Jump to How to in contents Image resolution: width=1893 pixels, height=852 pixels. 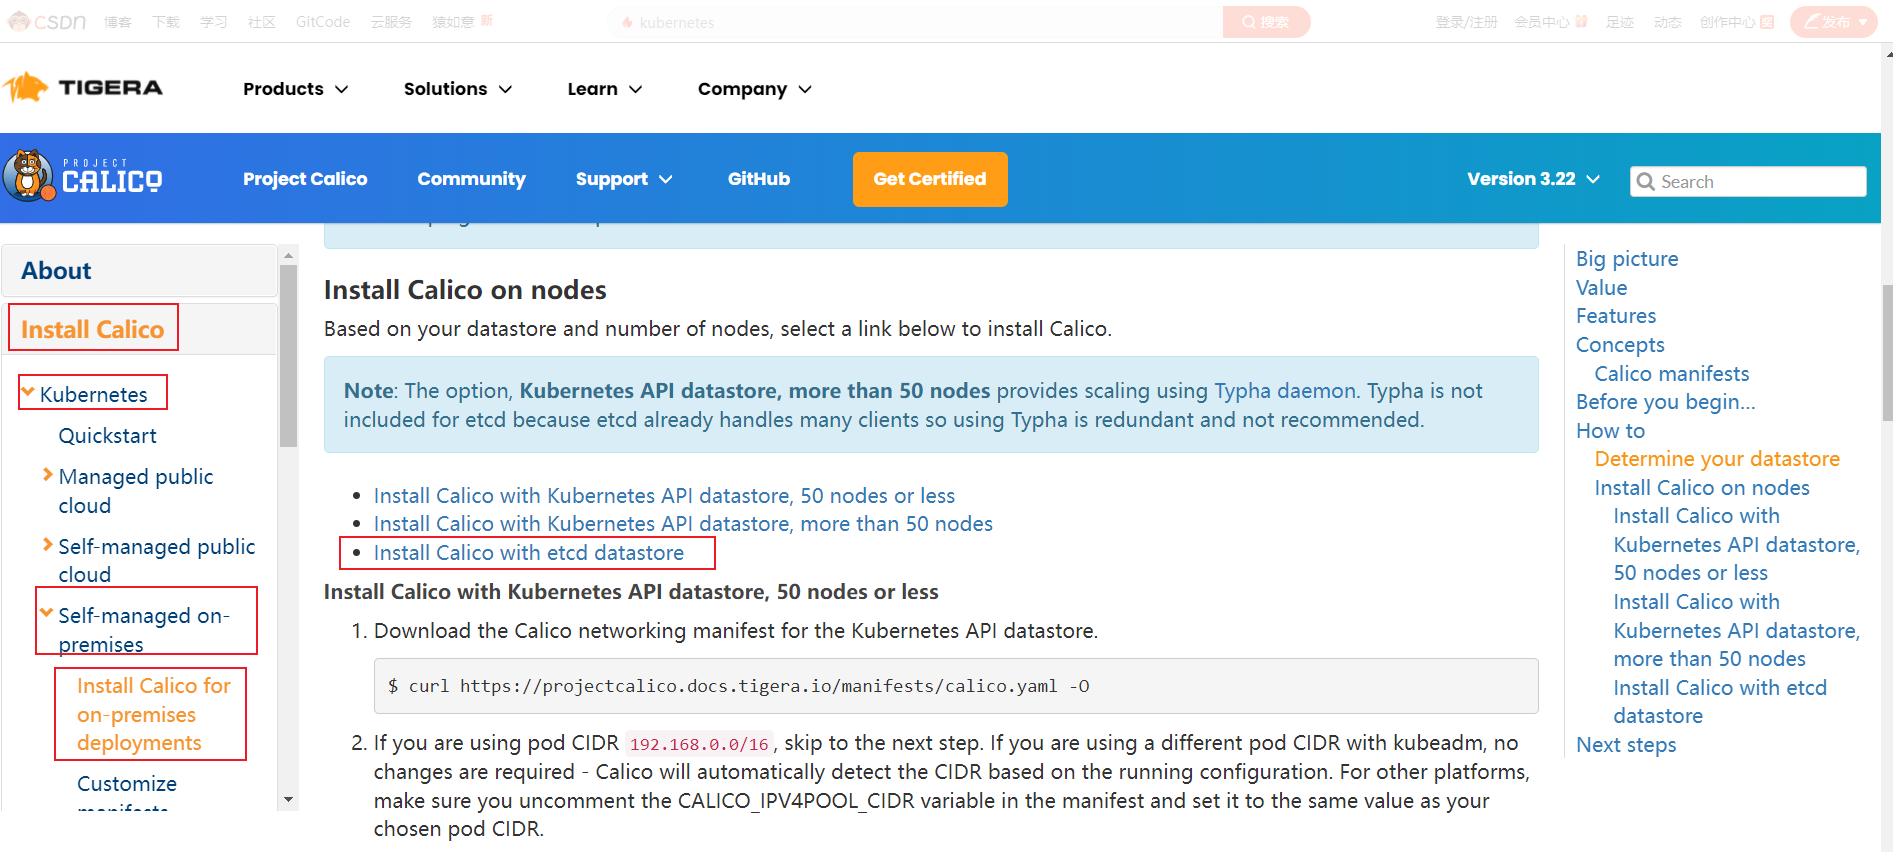point(1610,431)
